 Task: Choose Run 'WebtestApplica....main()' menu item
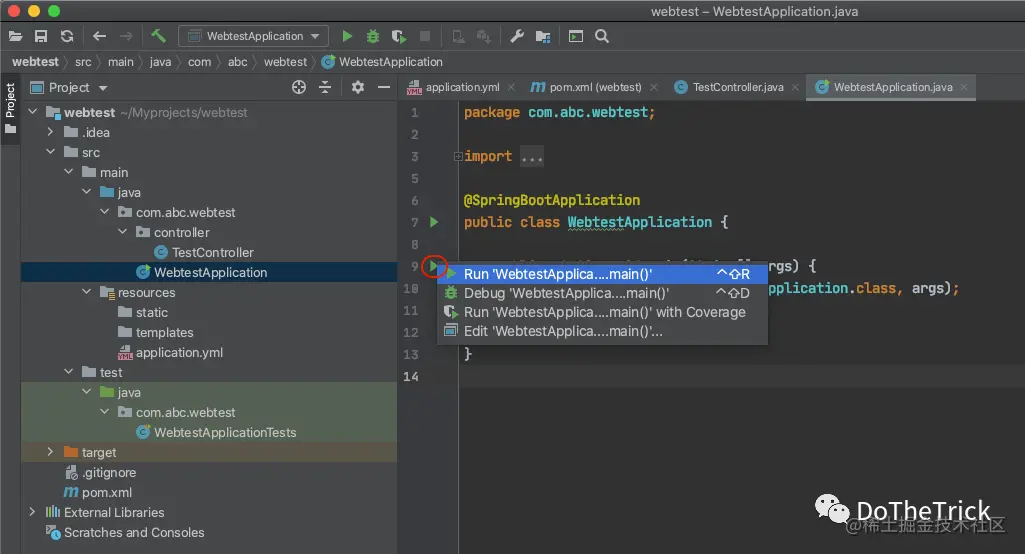click(602, 274)
